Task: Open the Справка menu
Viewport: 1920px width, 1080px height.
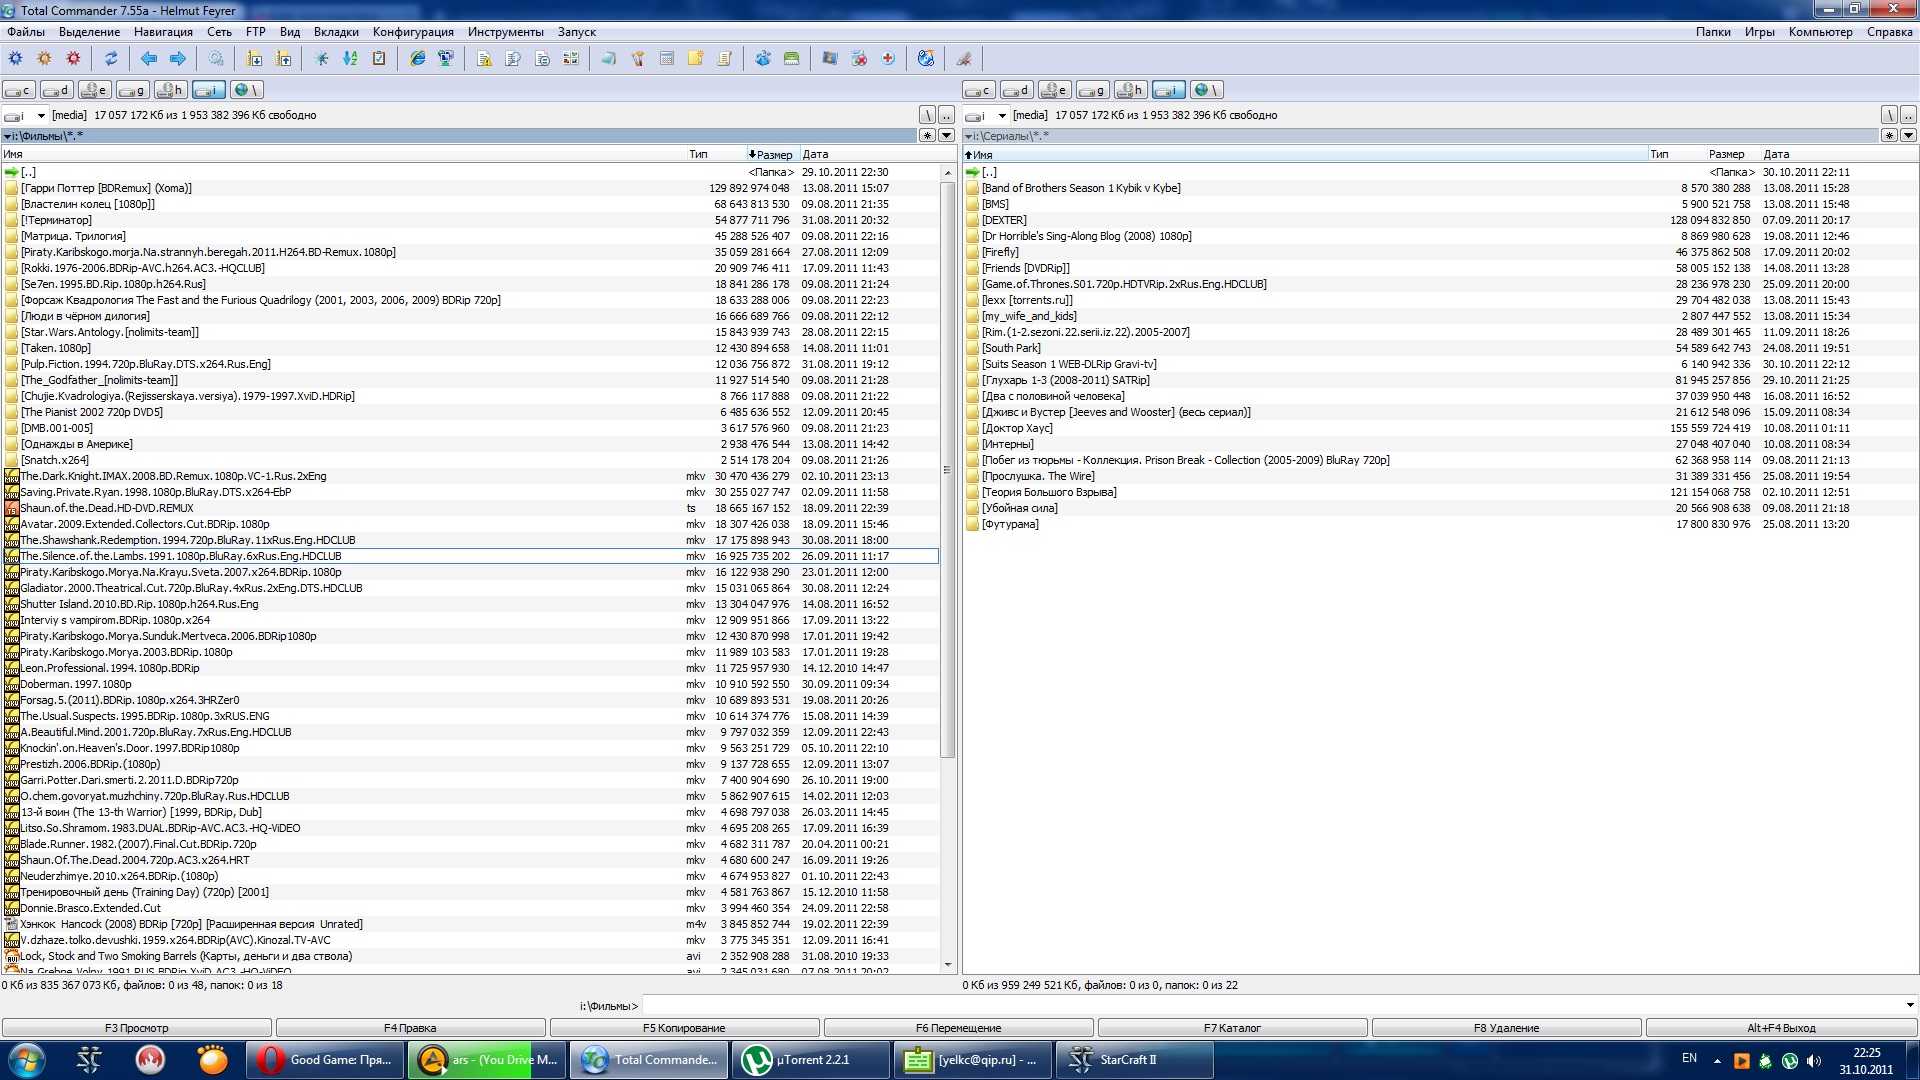Action: (1889, 32)
